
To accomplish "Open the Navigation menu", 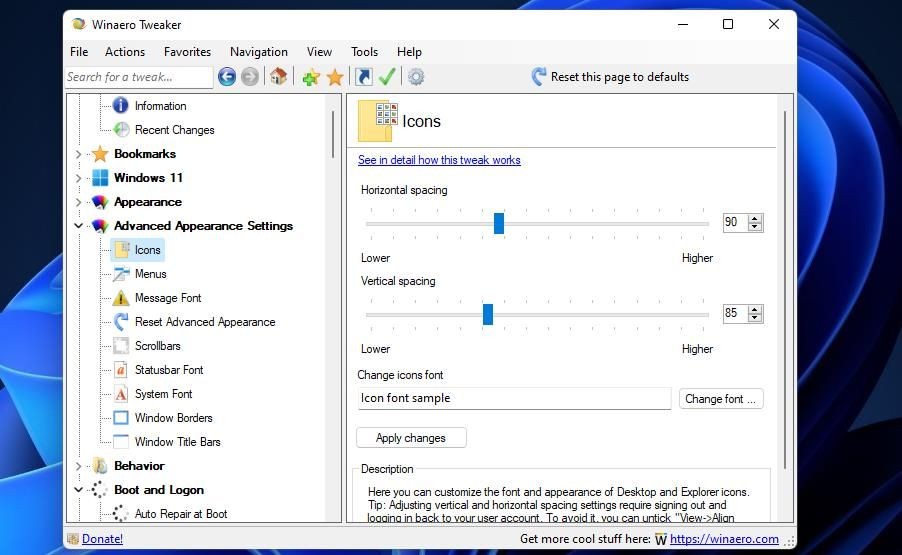I will 259,52.
